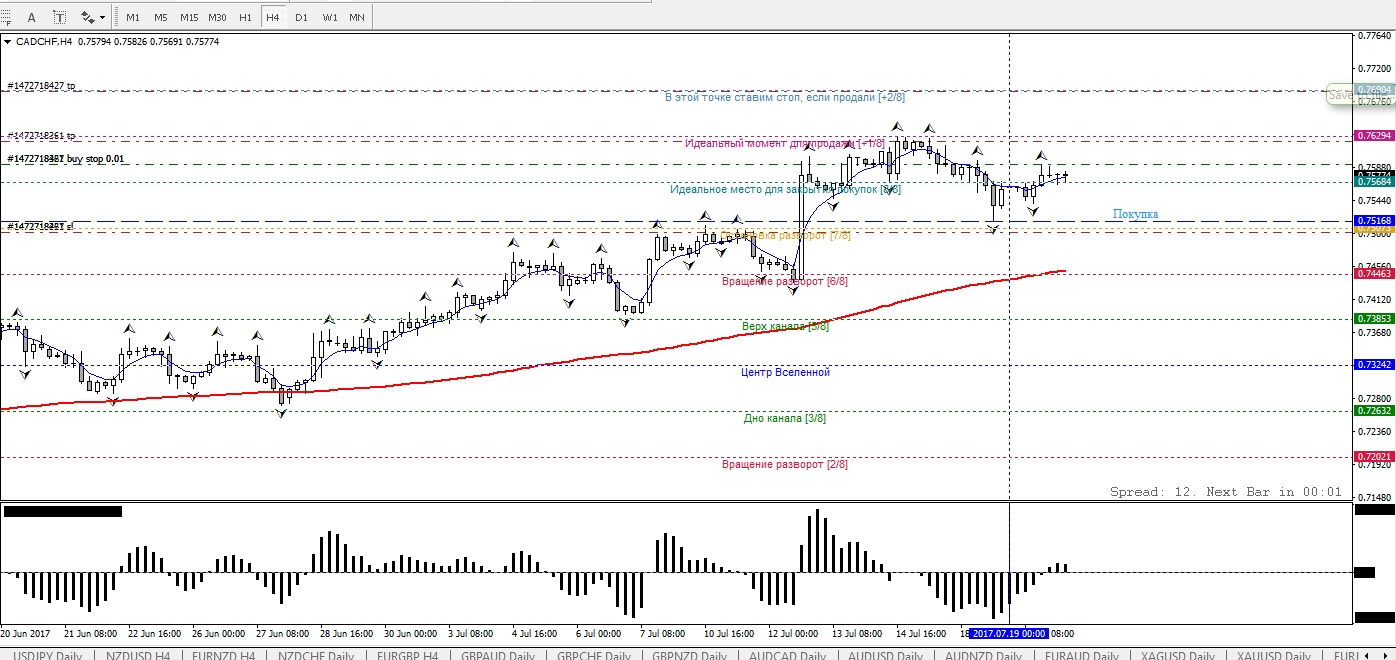
Task: Click the #1472718327 sl order label
Action: [x=41, y=227]
